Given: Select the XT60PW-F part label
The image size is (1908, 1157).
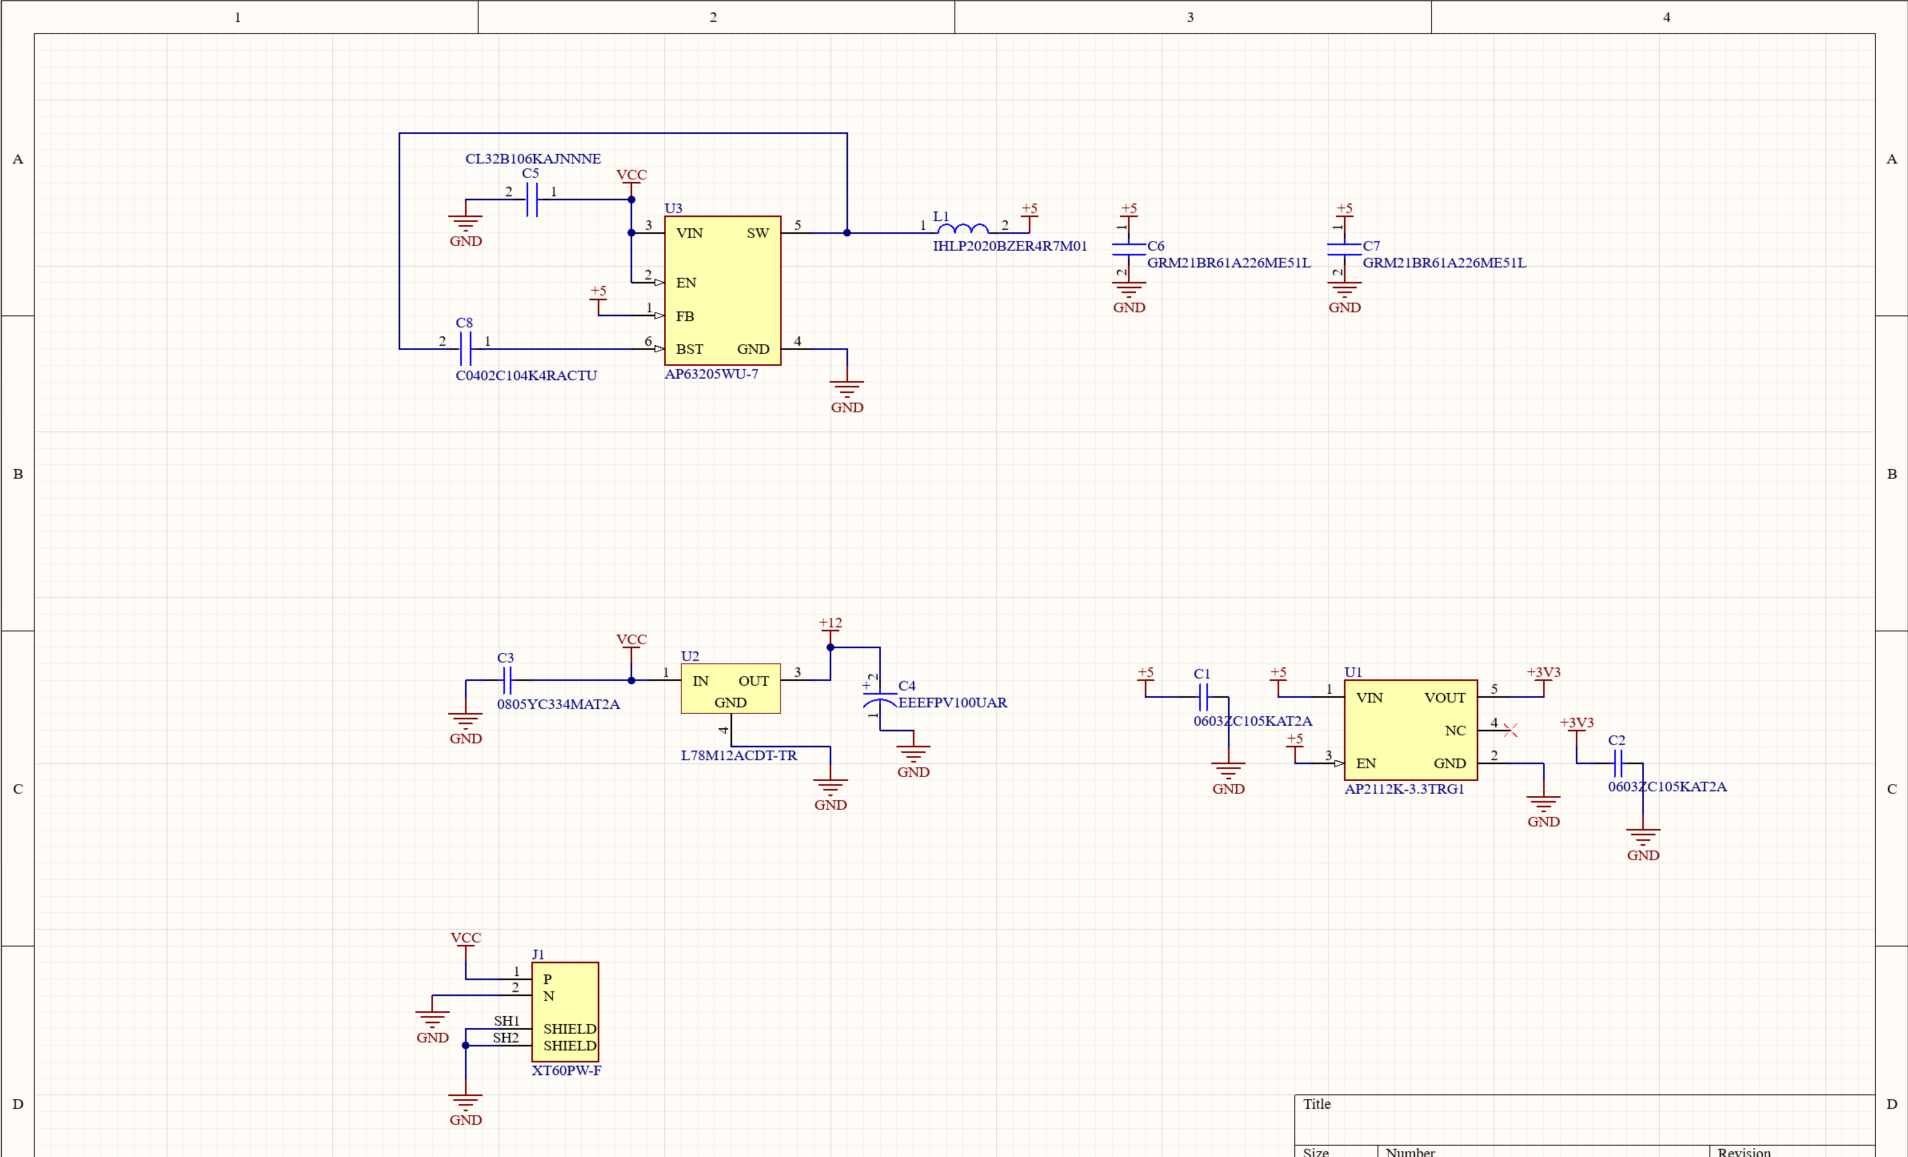Looking at the screenshot, I should pos(566,1070).
